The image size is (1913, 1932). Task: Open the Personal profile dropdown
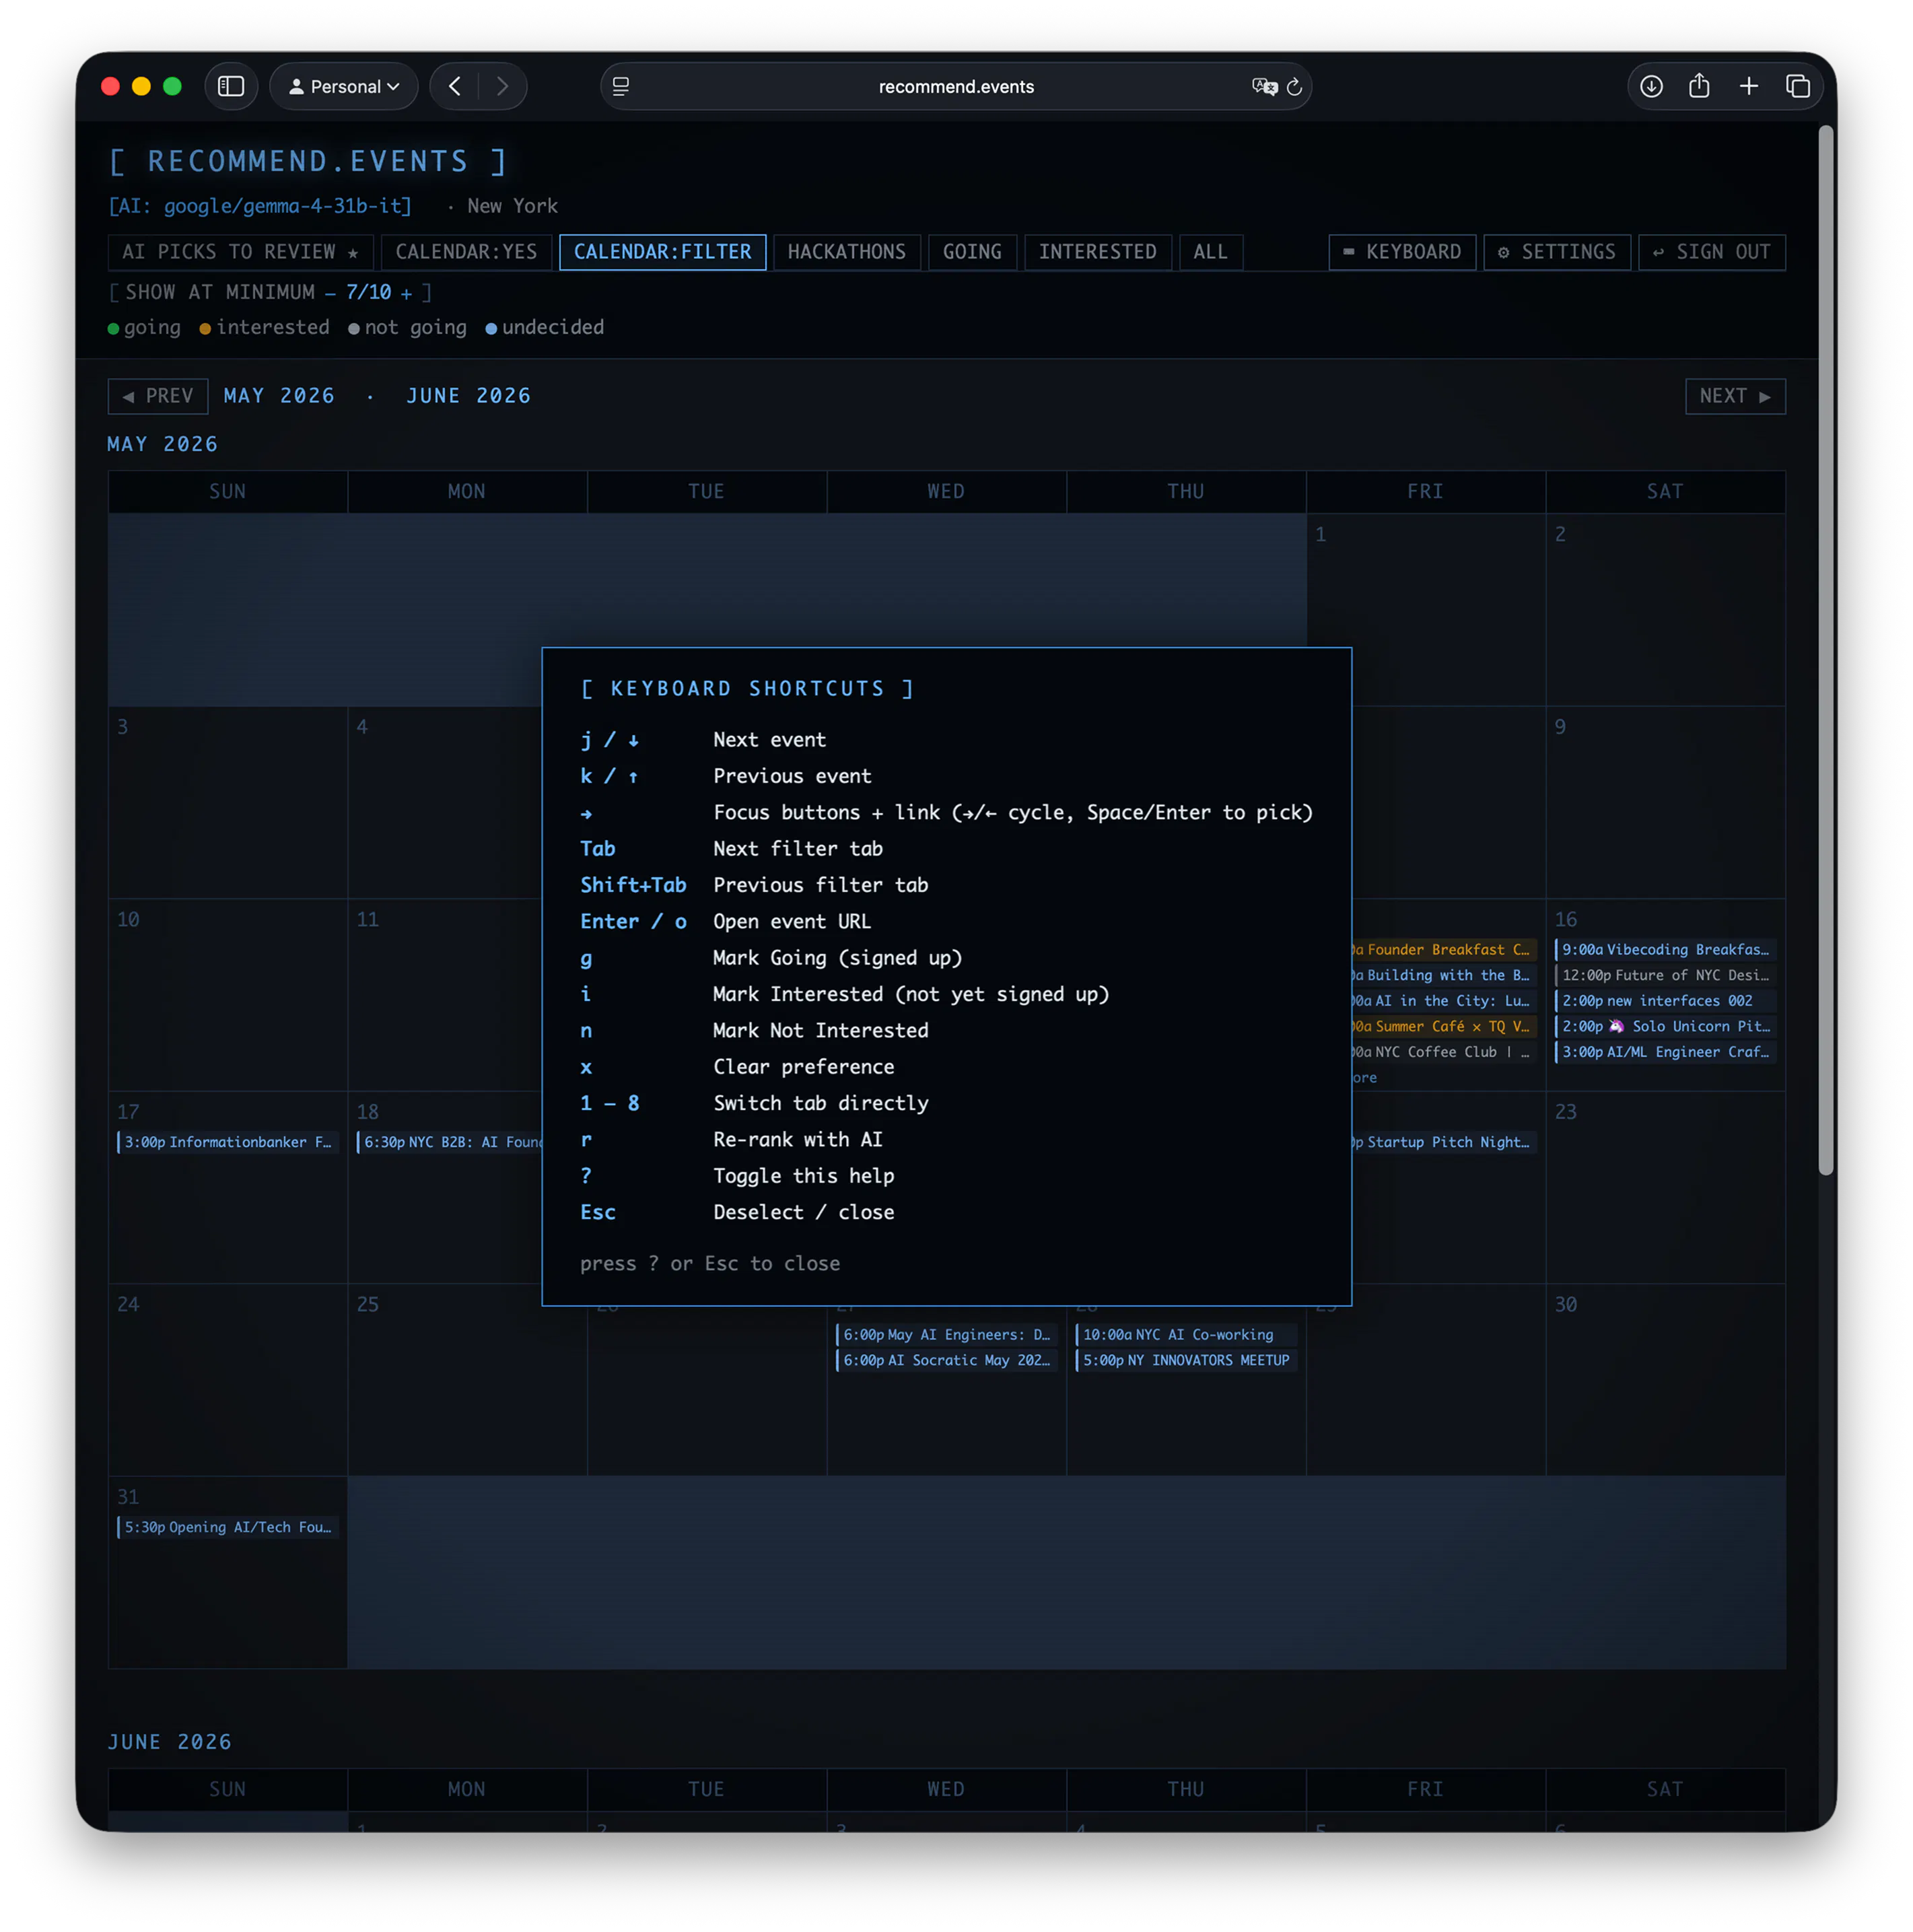[344, 87]
